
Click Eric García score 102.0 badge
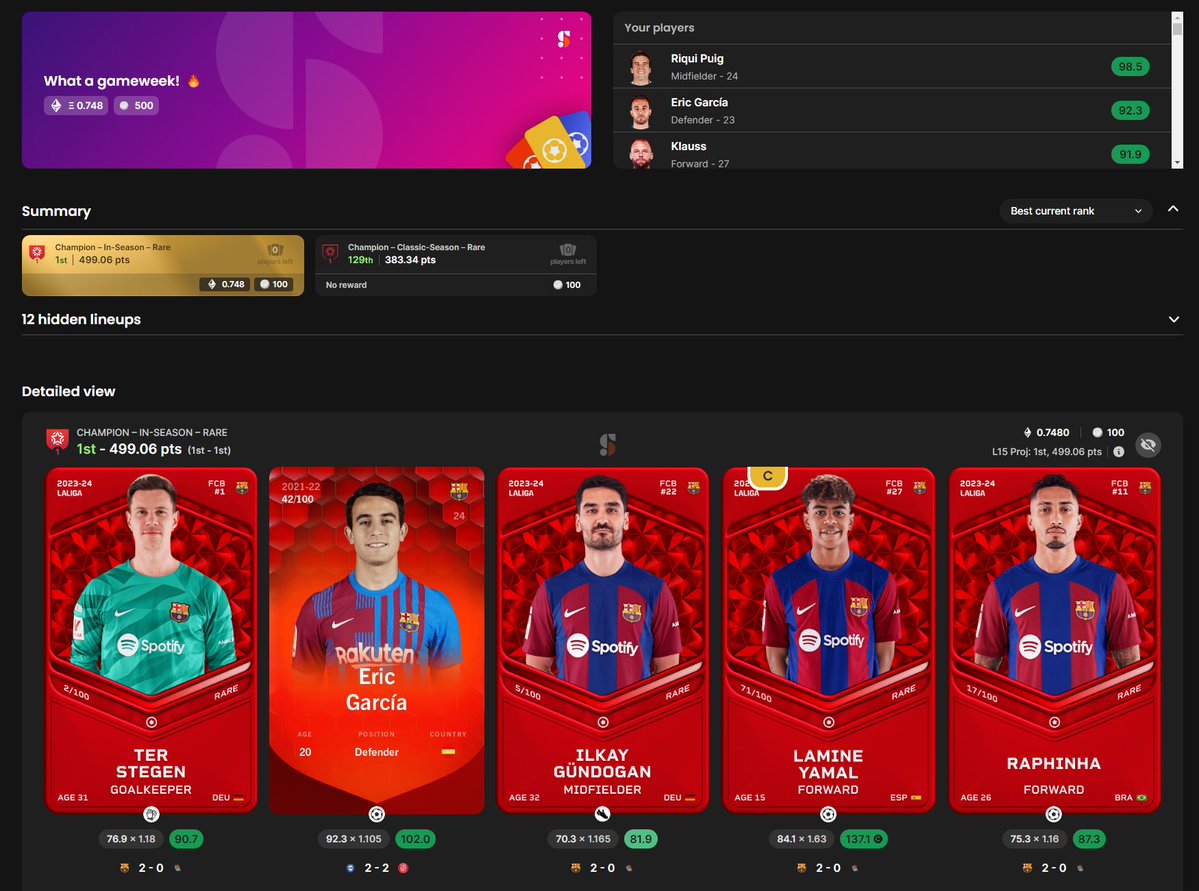[415, 839]
